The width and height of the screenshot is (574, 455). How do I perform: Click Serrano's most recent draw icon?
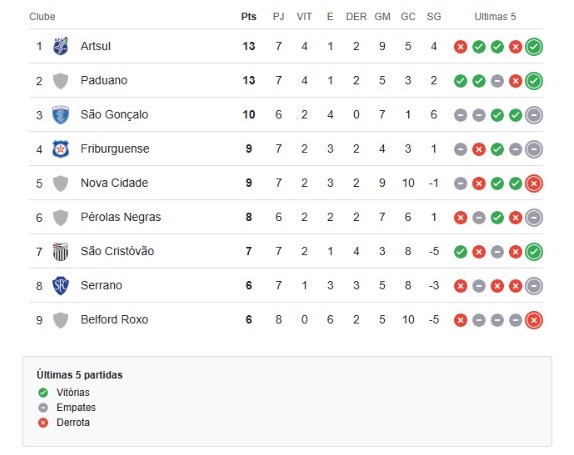(534, 286)
